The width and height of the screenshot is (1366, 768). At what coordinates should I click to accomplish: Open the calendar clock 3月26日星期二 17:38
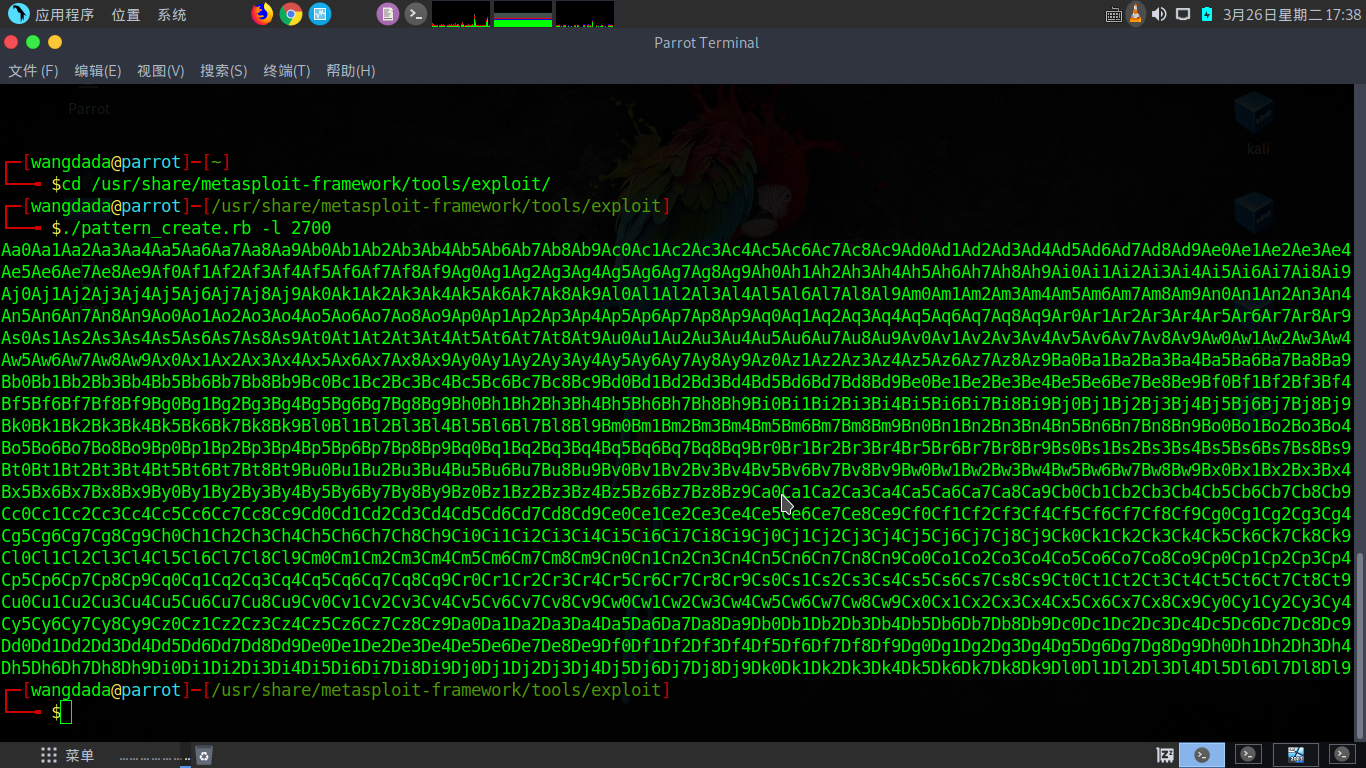coord(1291,14)
